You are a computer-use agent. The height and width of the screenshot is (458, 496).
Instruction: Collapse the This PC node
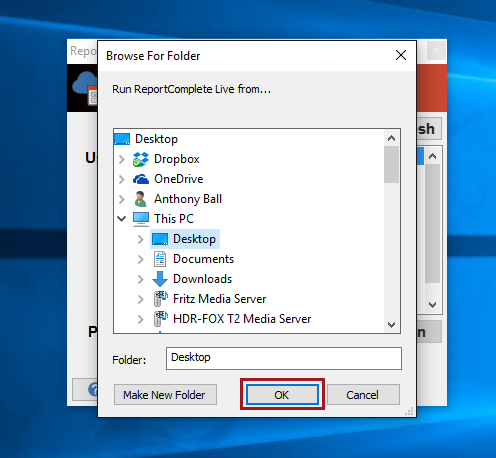click(122, 219)
